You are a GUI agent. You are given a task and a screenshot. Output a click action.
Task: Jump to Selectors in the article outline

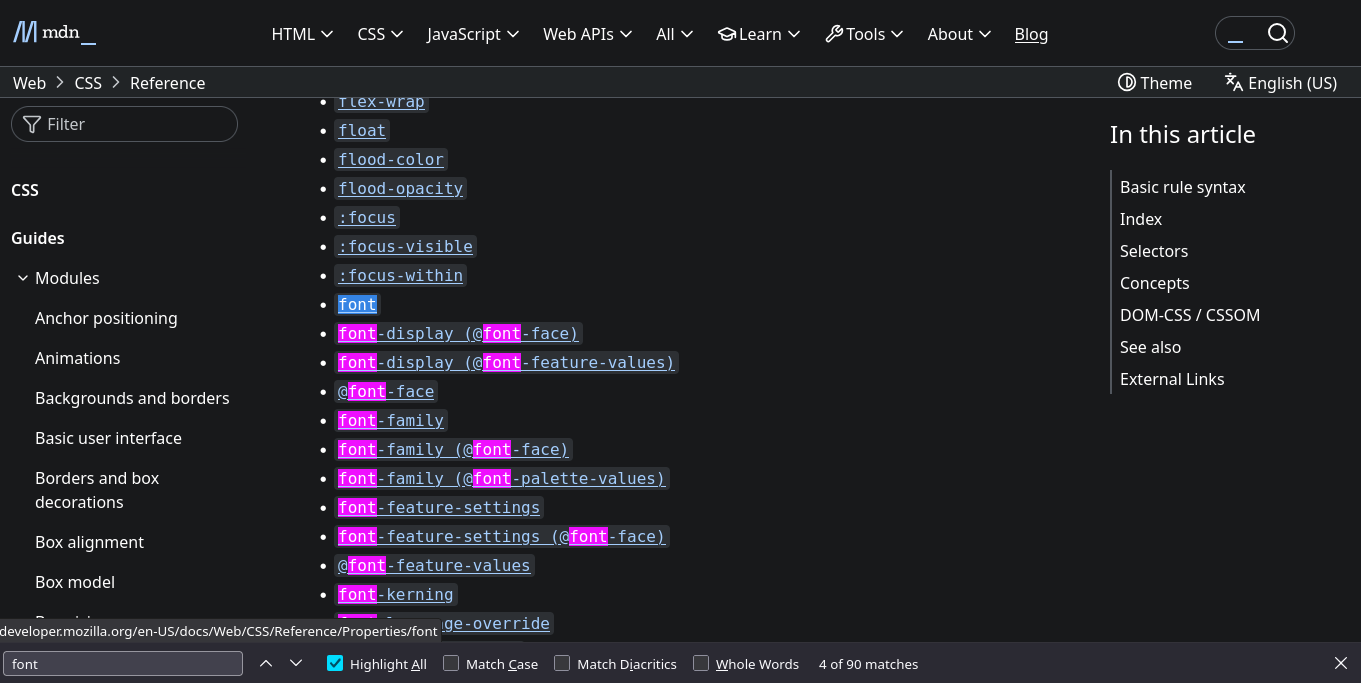click(x=1154, y=251)
